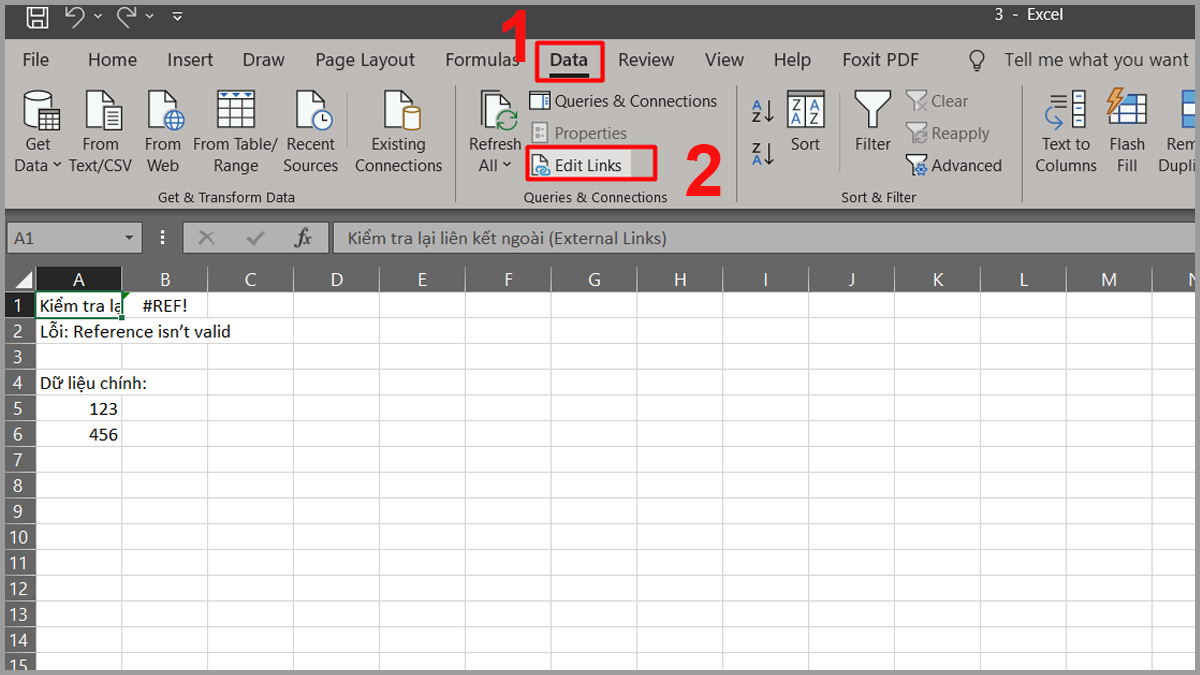Select cell A1 Kiểm tra lại text
This screenshot has height=675, width=1200.
click(x=79, y=305)
